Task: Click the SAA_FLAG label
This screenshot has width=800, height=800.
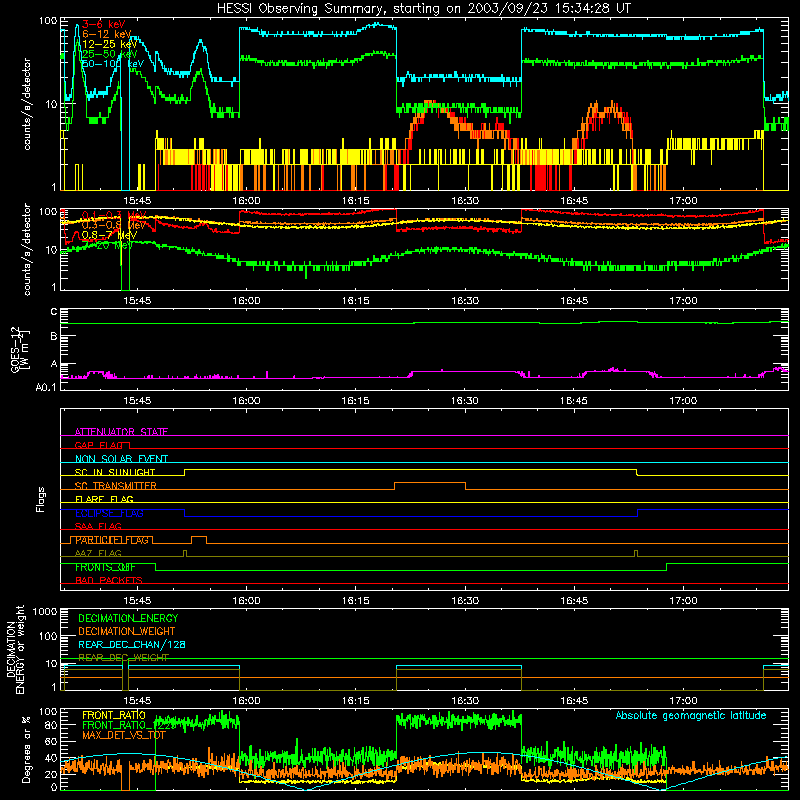Action: (x=98, y=526)
